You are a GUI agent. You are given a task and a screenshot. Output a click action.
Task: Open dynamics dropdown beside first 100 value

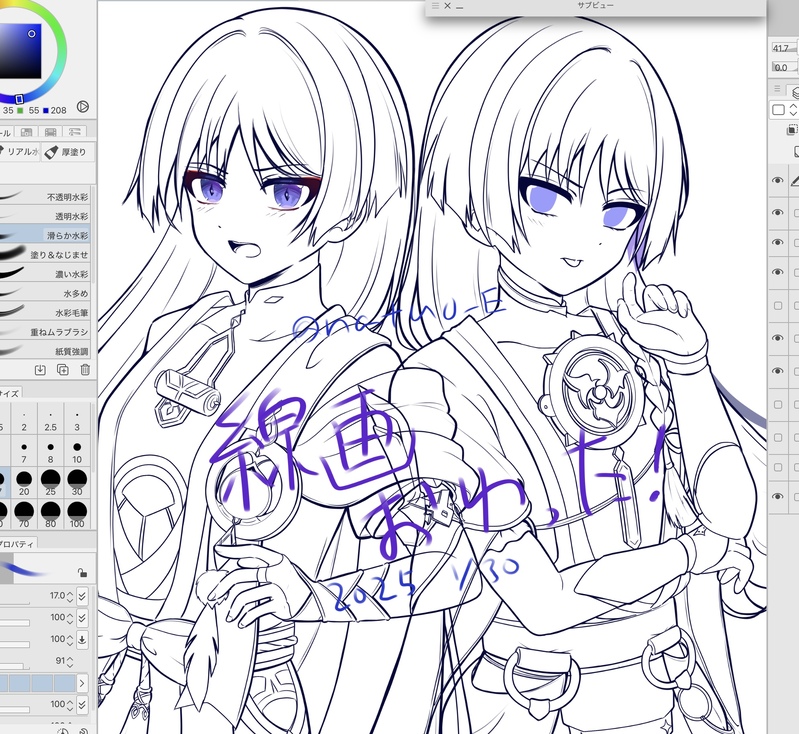pos(82,617)
